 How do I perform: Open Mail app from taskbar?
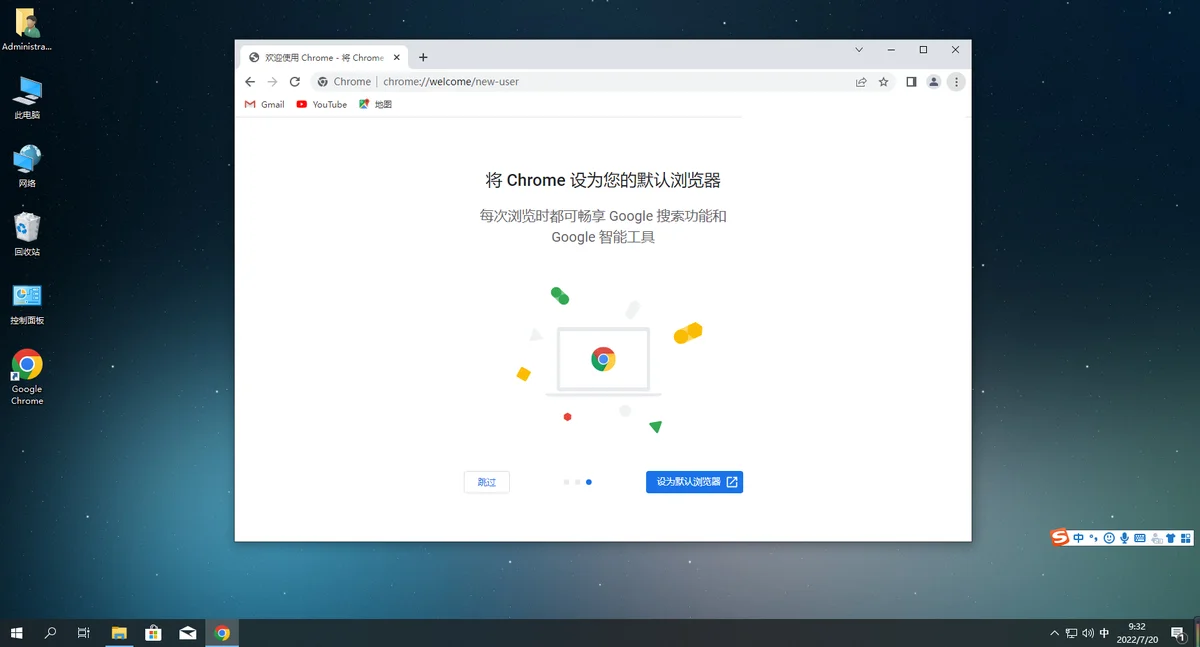click(x=188, y=633)
